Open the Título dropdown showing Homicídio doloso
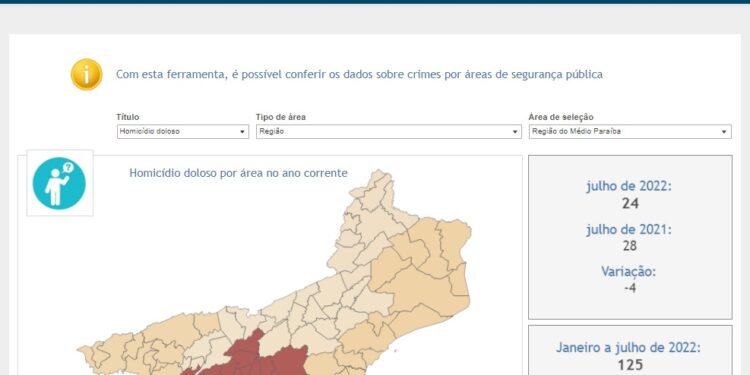750x375 pixels. [x=183, y=132]
